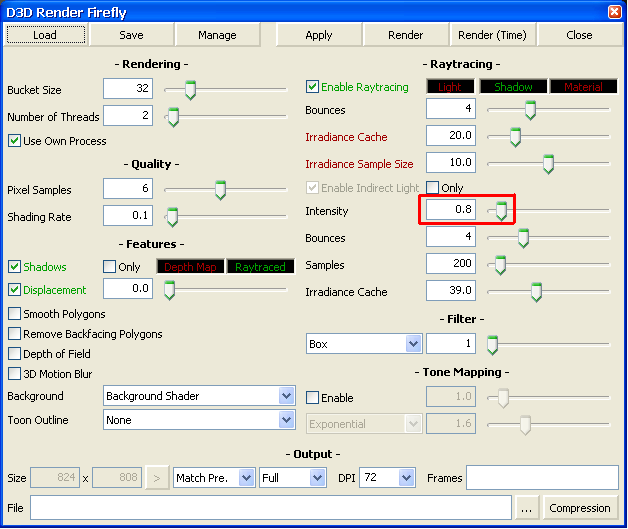Open the Compression settings
Viewport: 628px width, 529px height.
click(x=580, y=508)
